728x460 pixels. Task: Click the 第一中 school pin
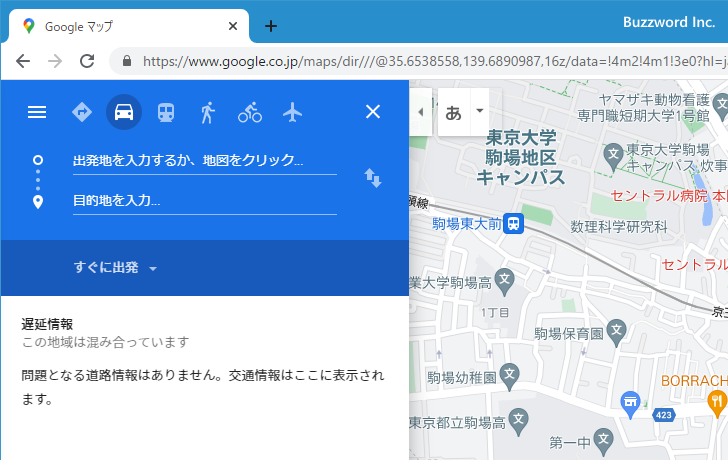coord(603,441)
